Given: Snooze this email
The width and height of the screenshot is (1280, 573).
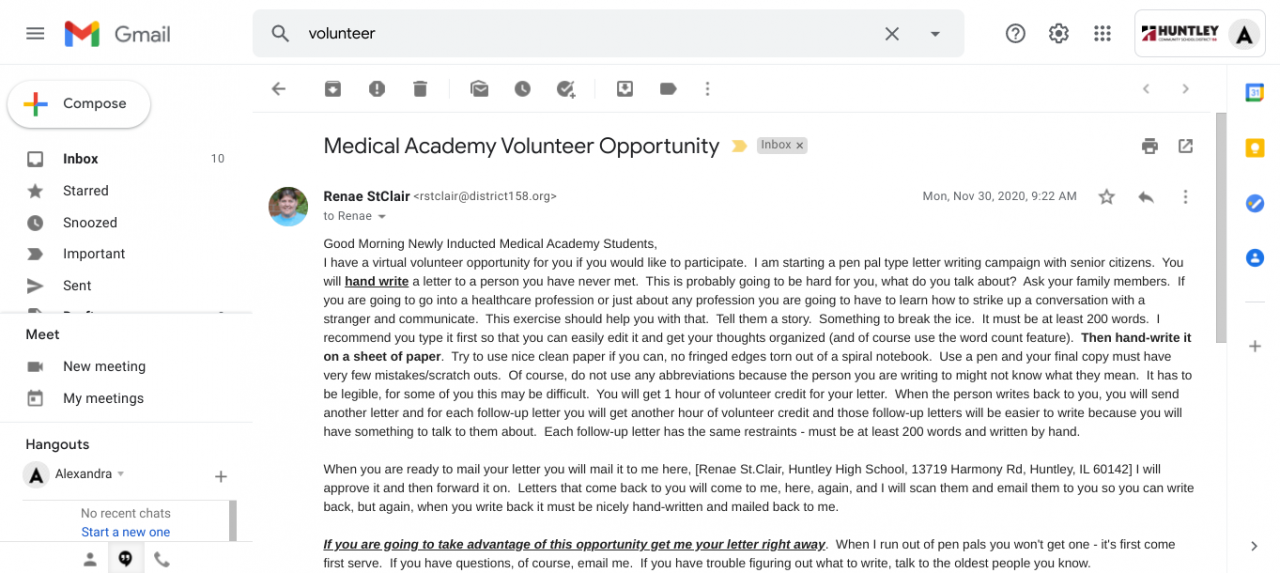Looking at the screenshot, I should pos(522,89).
